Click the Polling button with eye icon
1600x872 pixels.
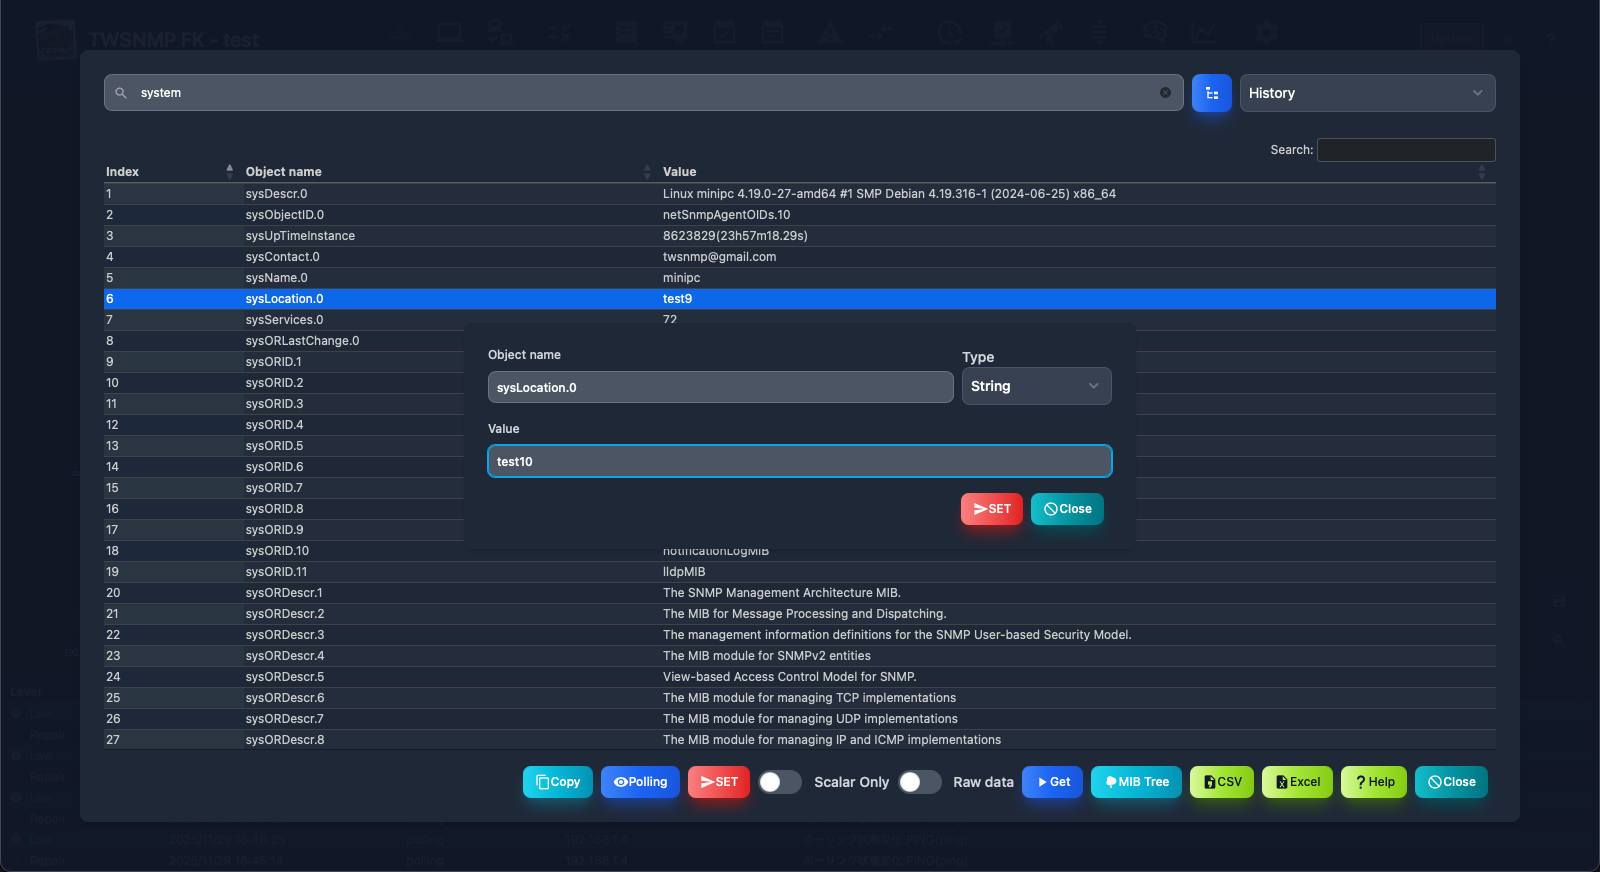tap(640, 782)
